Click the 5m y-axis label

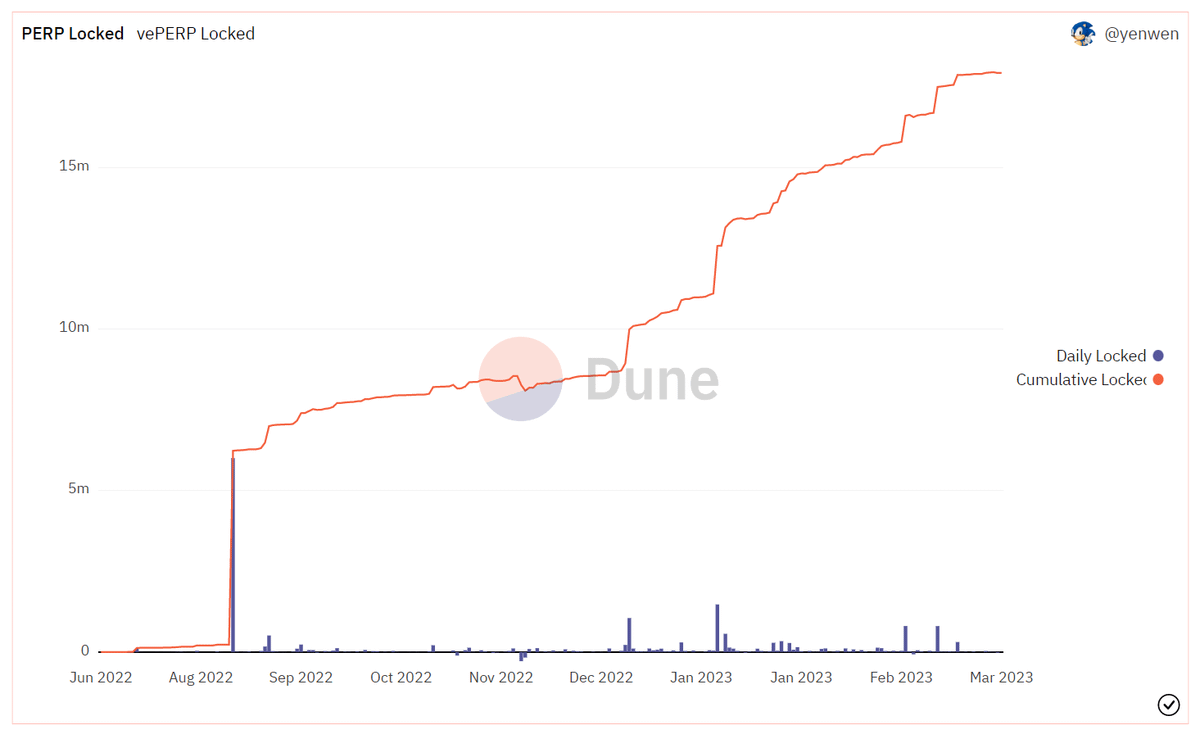(x=78, y=489)
